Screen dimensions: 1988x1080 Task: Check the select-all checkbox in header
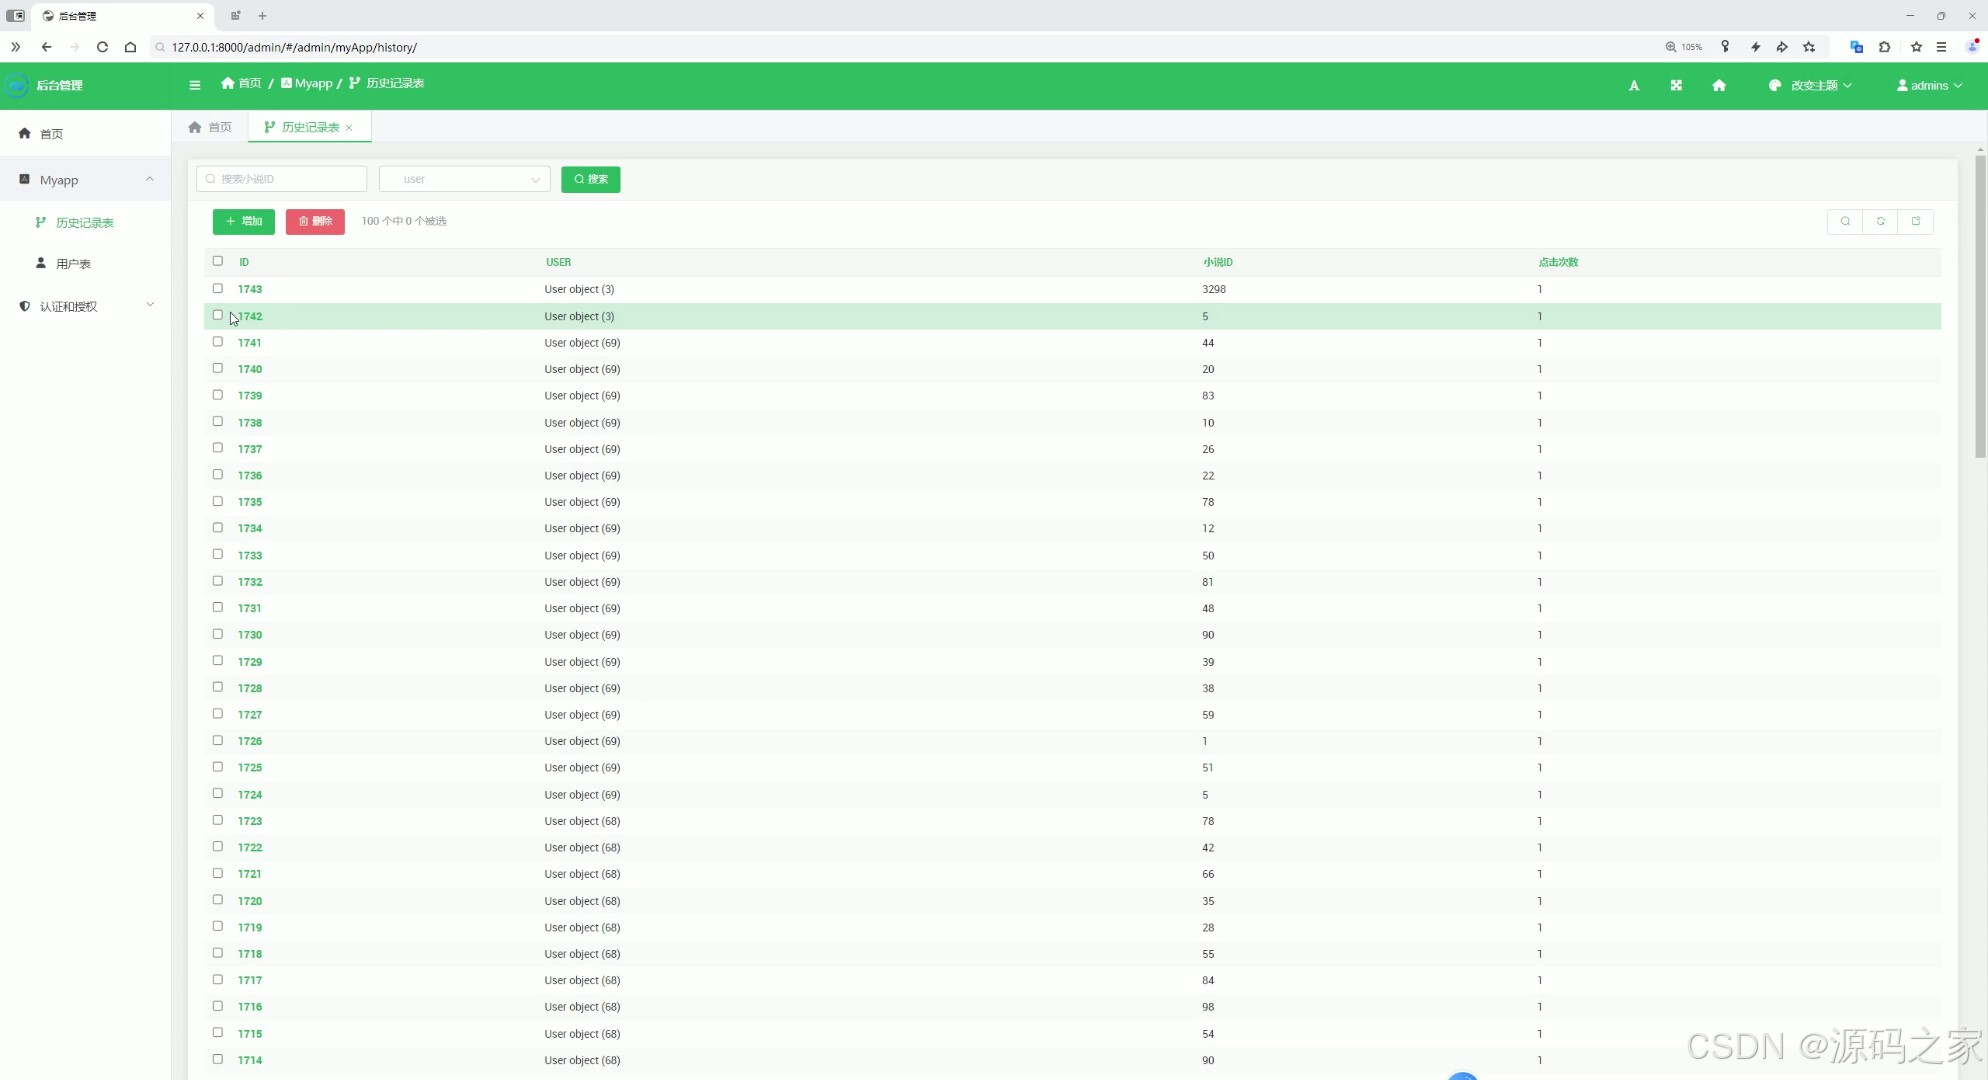[218, 261]
